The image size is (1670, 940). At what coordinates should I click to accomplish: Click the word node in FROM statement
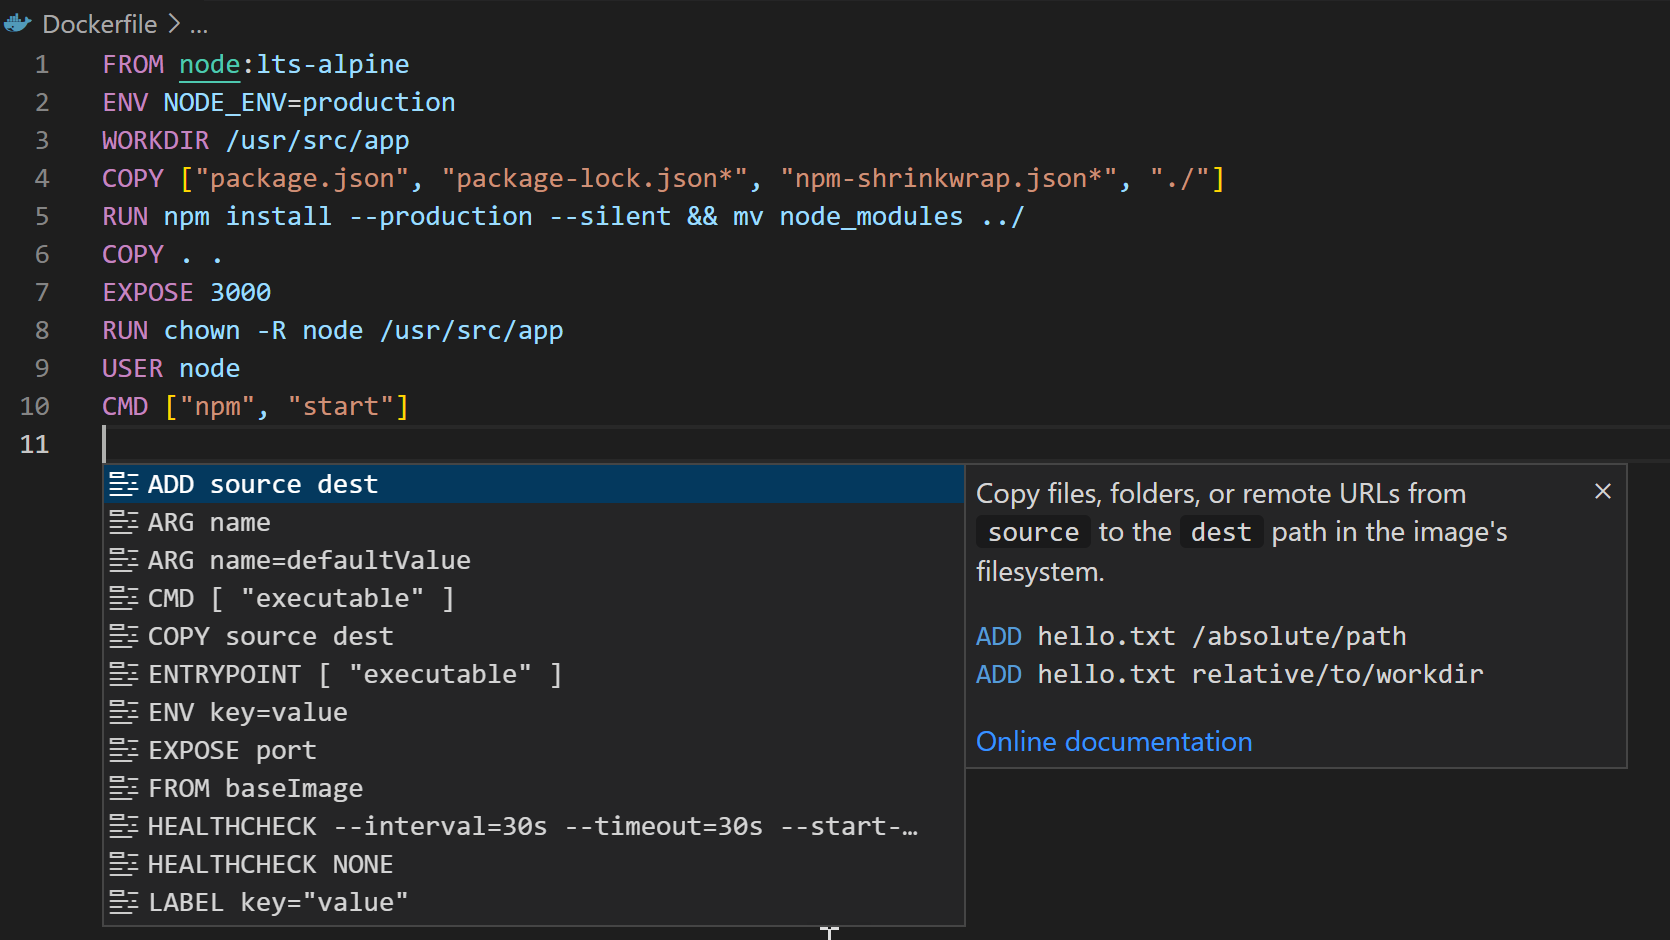pos(209,64)
